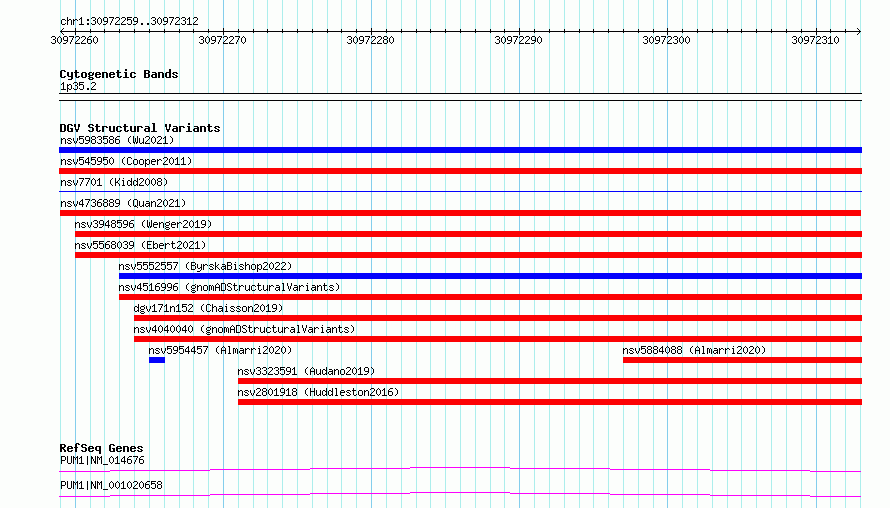This screenshot has width=890, height=508.
Task: Open the nsv4736889 (Quan2021) label
Action: point(123,203)
